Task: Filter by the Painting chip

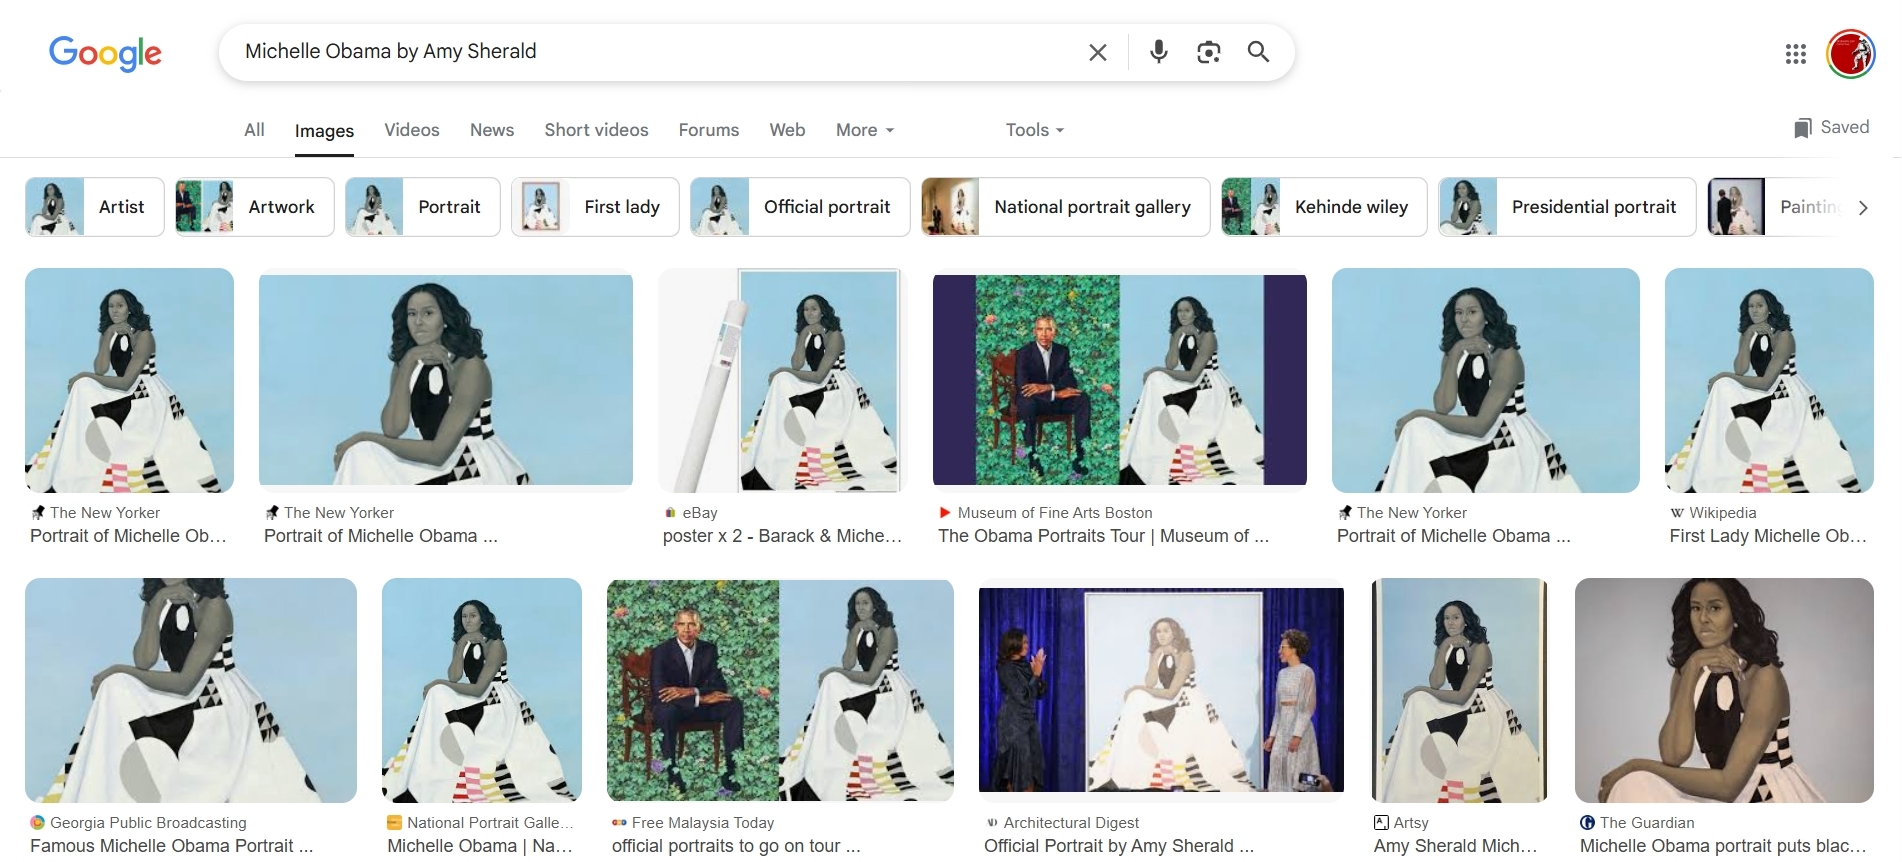Action: [1775, 207]
